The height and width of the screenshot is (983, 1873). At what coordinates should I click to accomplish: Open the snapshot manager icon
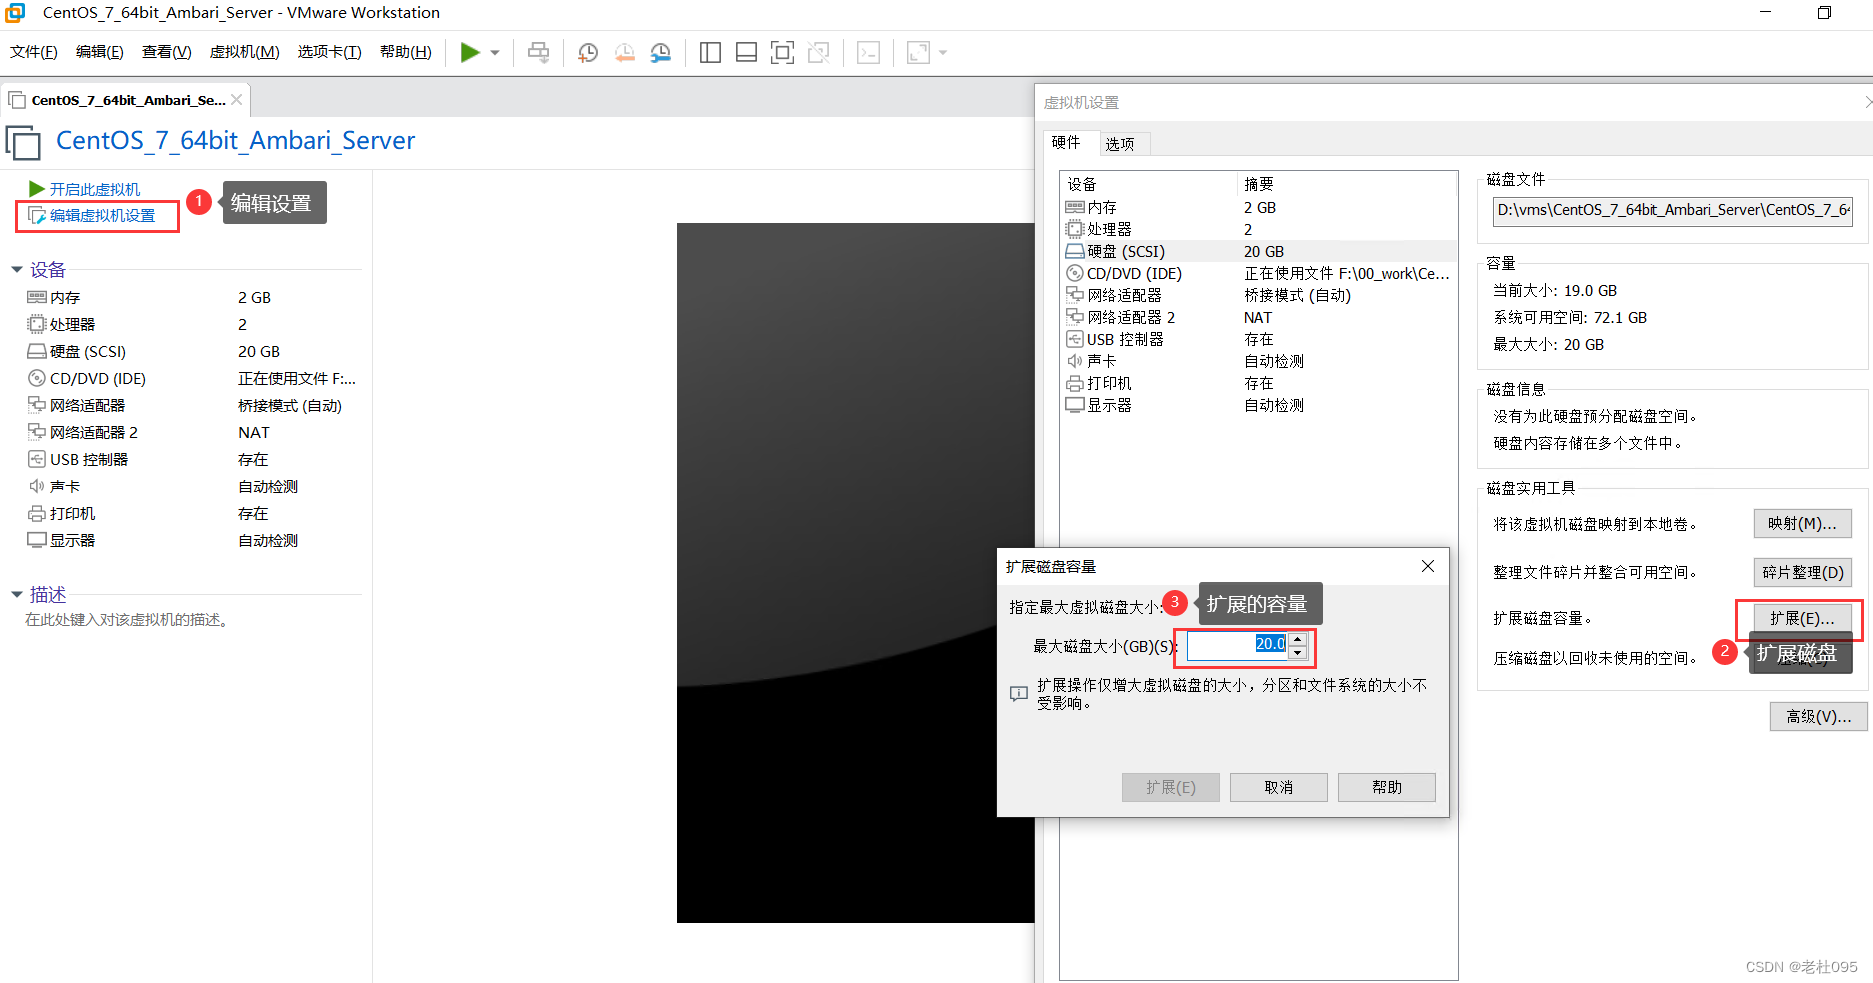pyautogui.click(x=660, y=53)
